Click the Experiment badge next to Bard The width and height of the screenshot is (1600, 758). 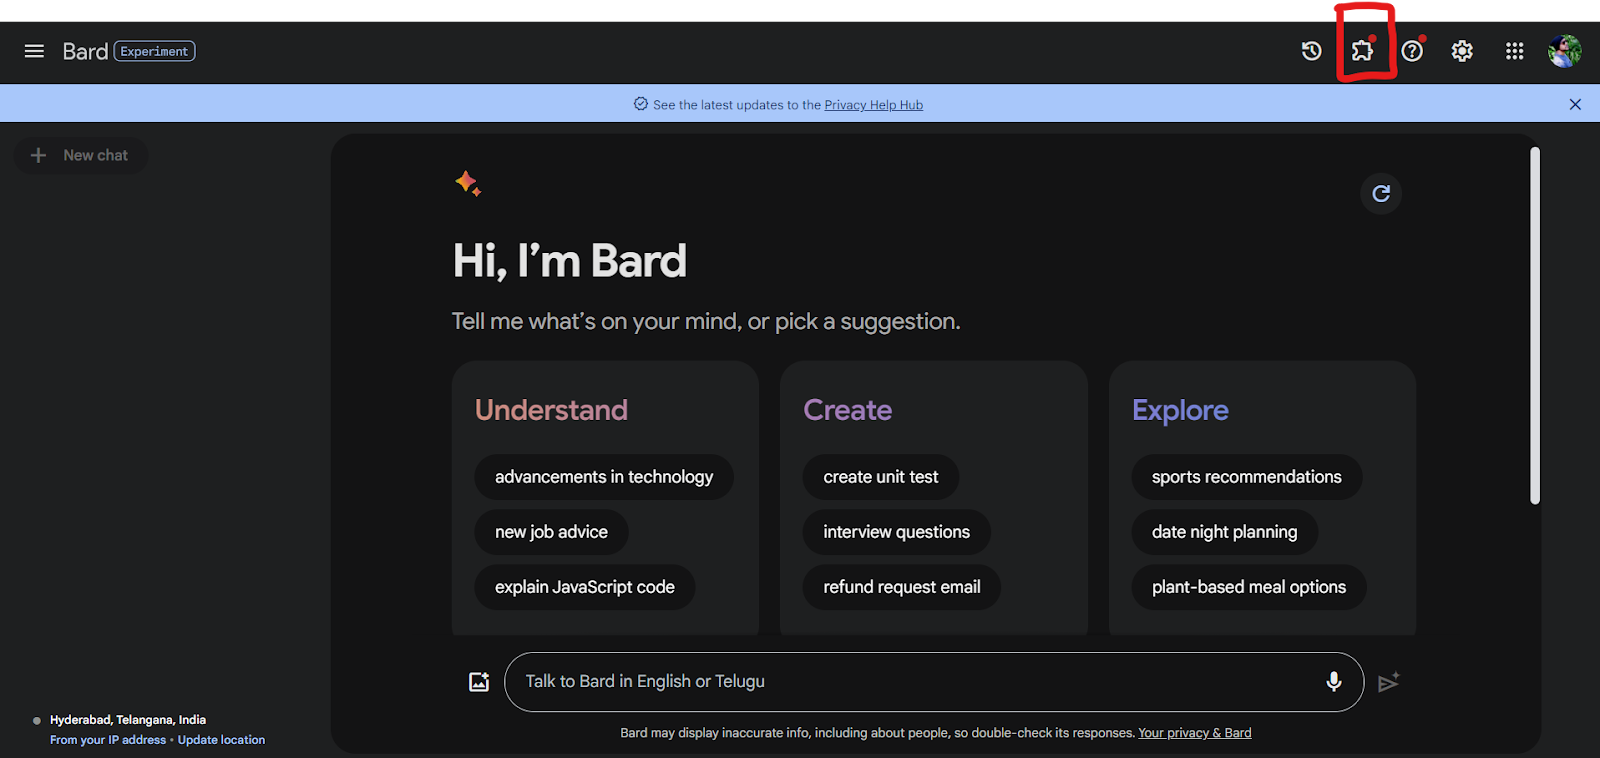pyautogui.click(x=154, y=51)
